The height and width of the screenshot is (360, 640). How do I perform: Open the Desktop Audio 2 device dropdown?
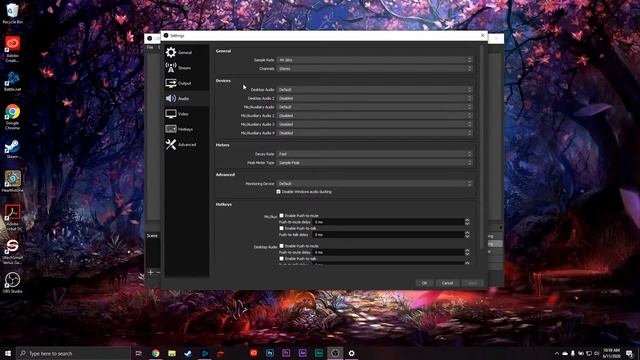tap(374, 98)
